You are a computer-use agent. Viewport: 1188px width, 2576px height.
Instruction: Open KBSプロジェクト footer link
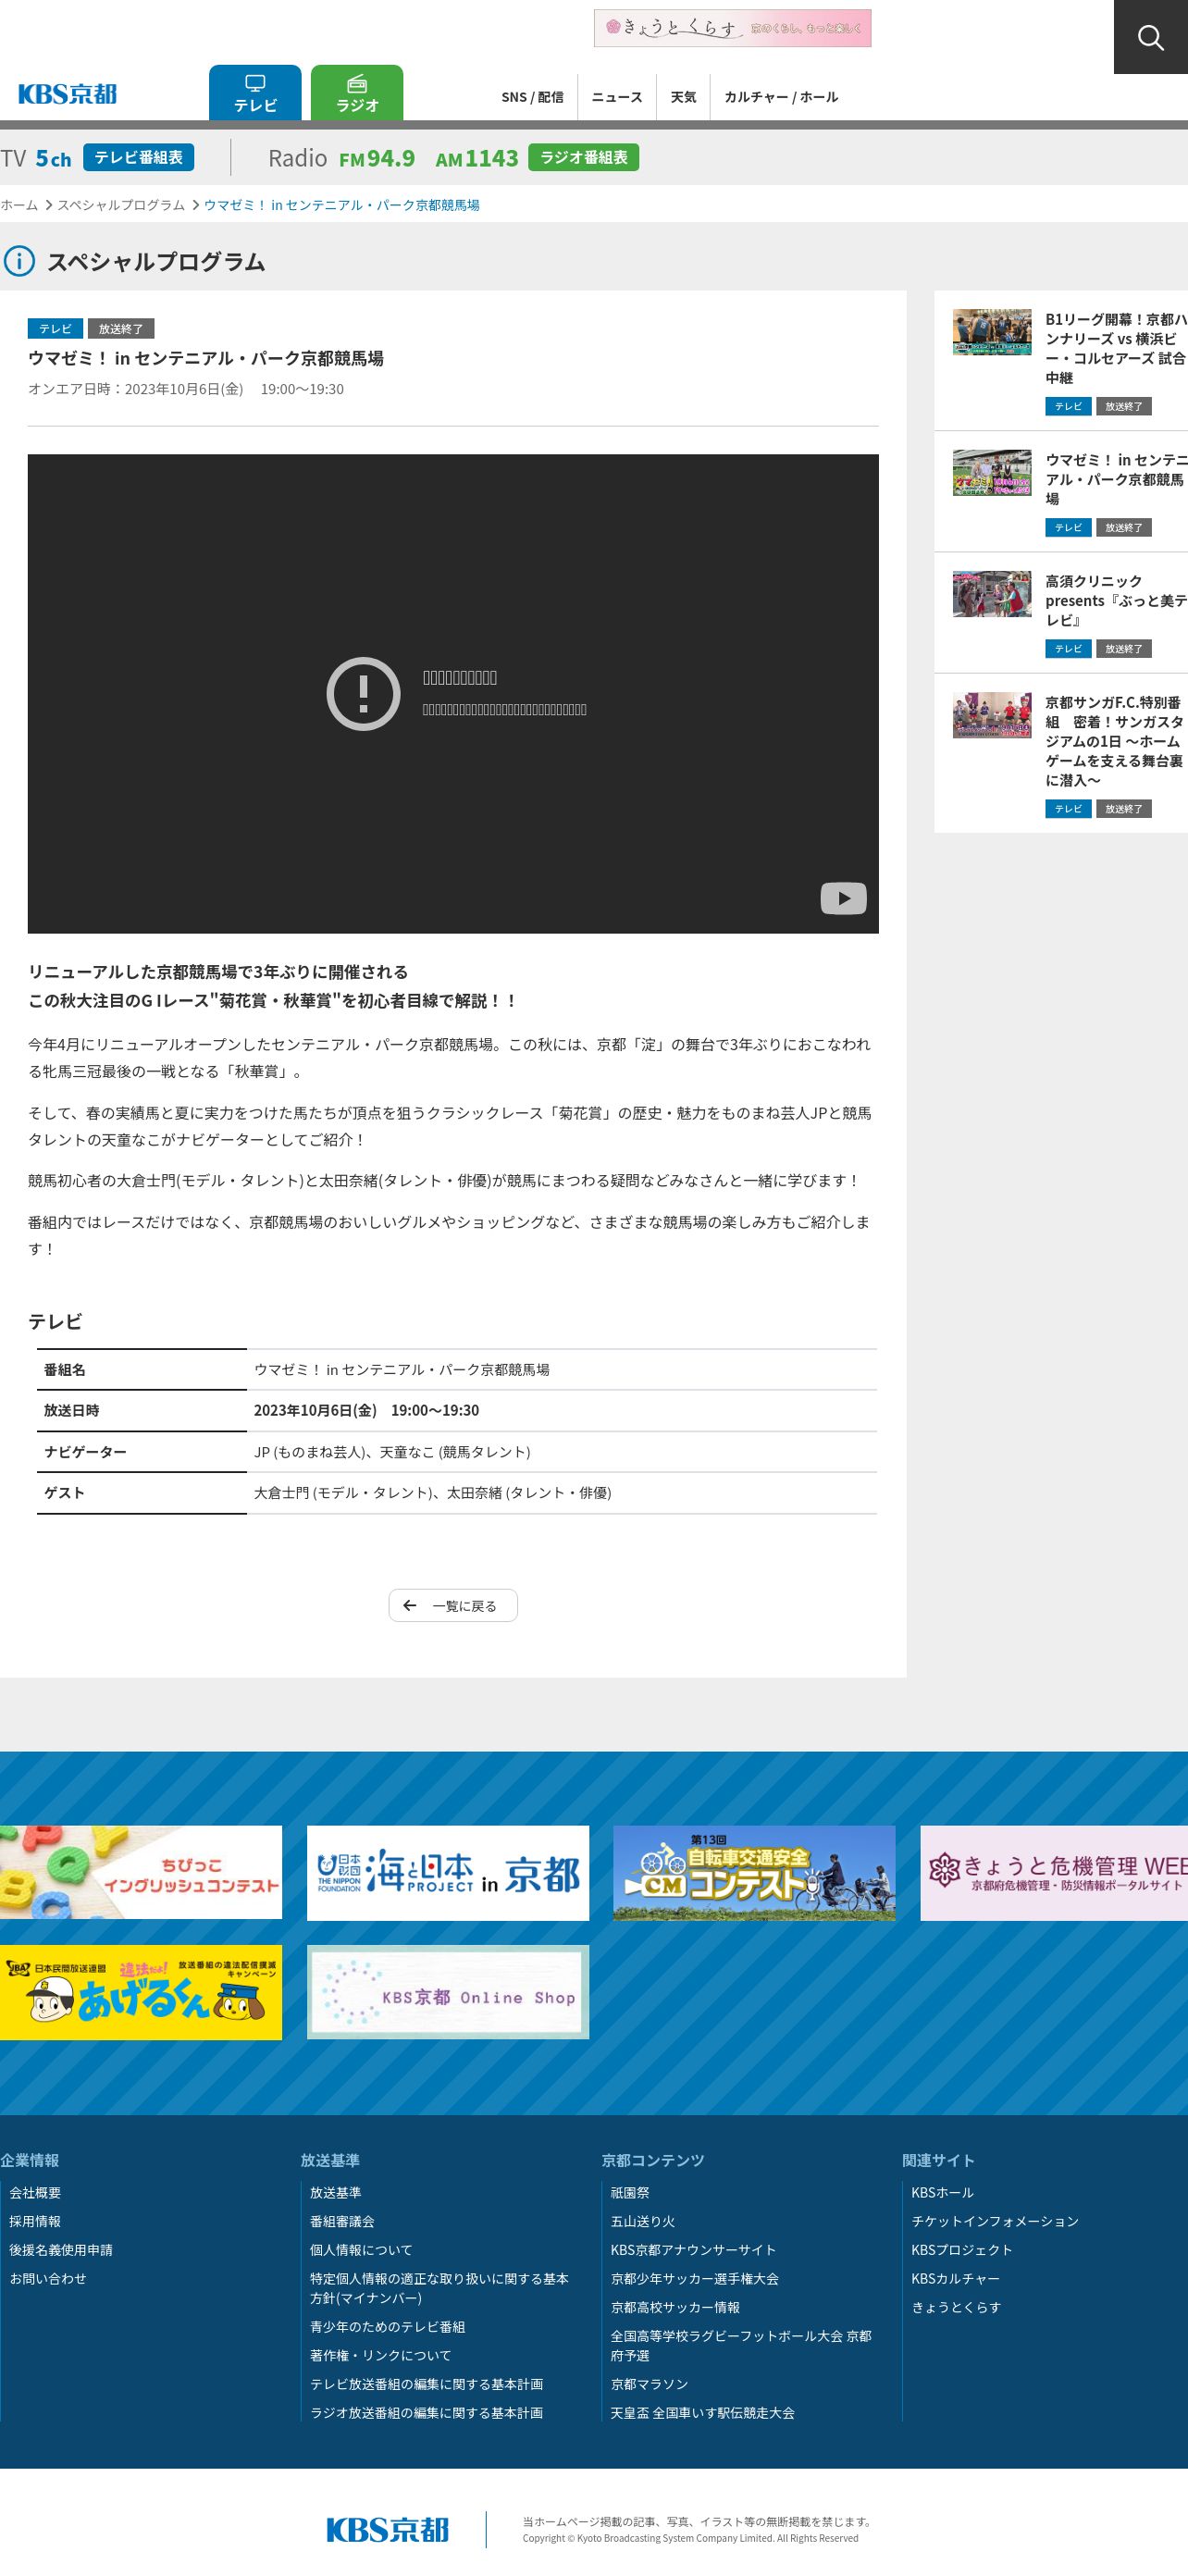962,2250
